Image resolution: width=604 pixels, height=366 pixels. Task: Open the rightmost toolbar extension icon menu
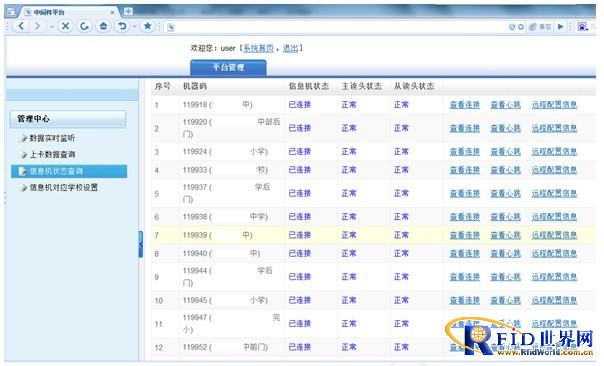[582, 27]
